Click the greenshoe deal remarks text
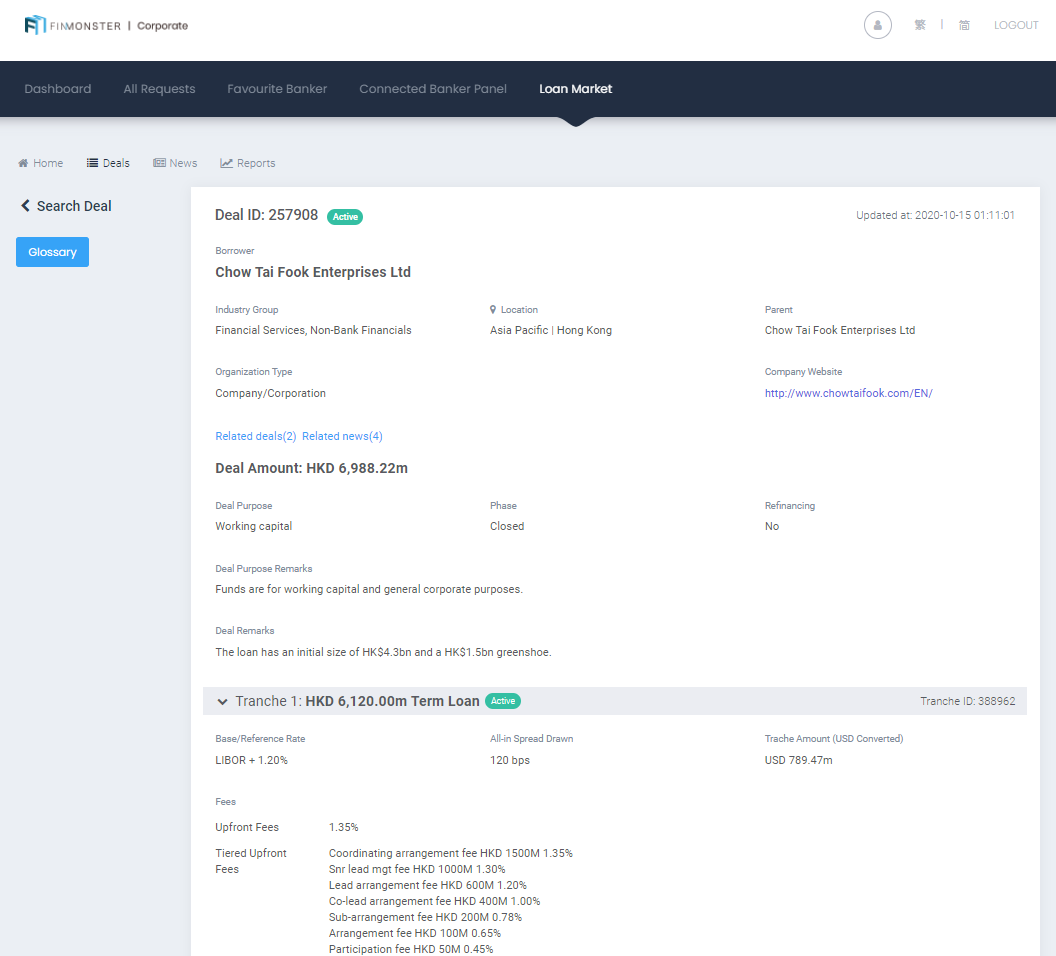1056x956 pixels. point(383,652)
